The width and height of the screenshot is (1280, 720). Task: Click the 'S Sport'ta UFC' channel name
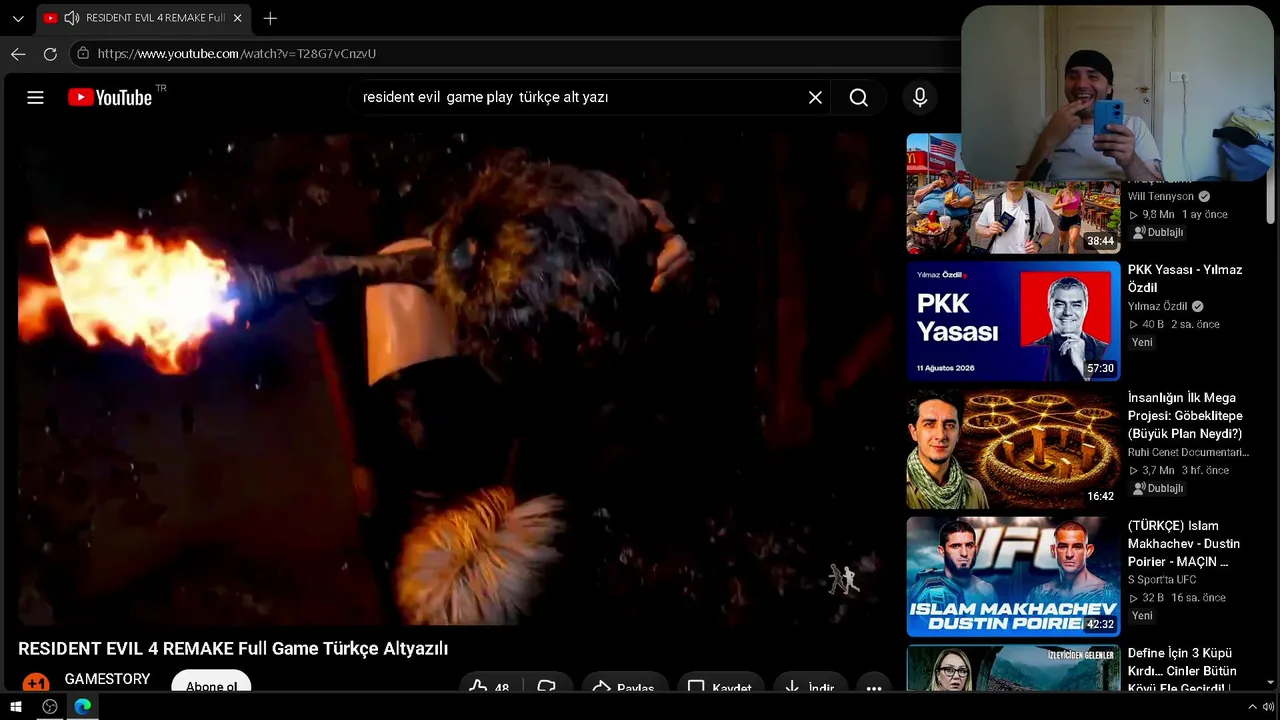coord(1162,580)
